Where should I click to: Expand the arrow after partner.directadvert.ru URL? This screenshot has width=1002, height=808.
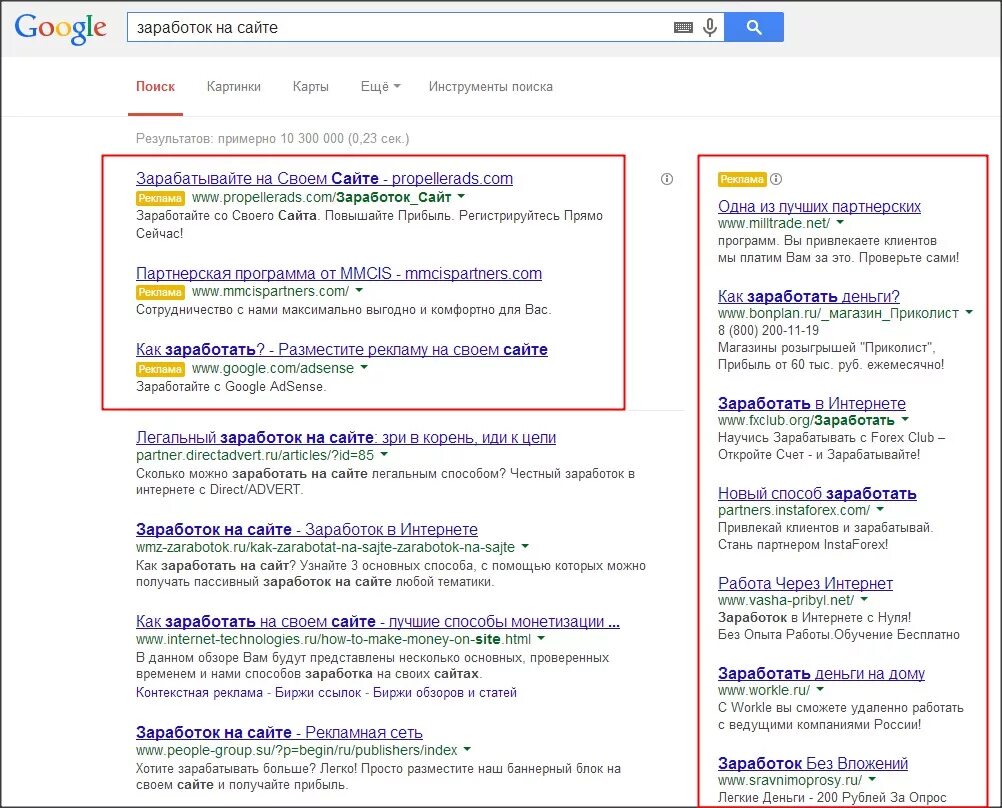click(x=384, y=454)
